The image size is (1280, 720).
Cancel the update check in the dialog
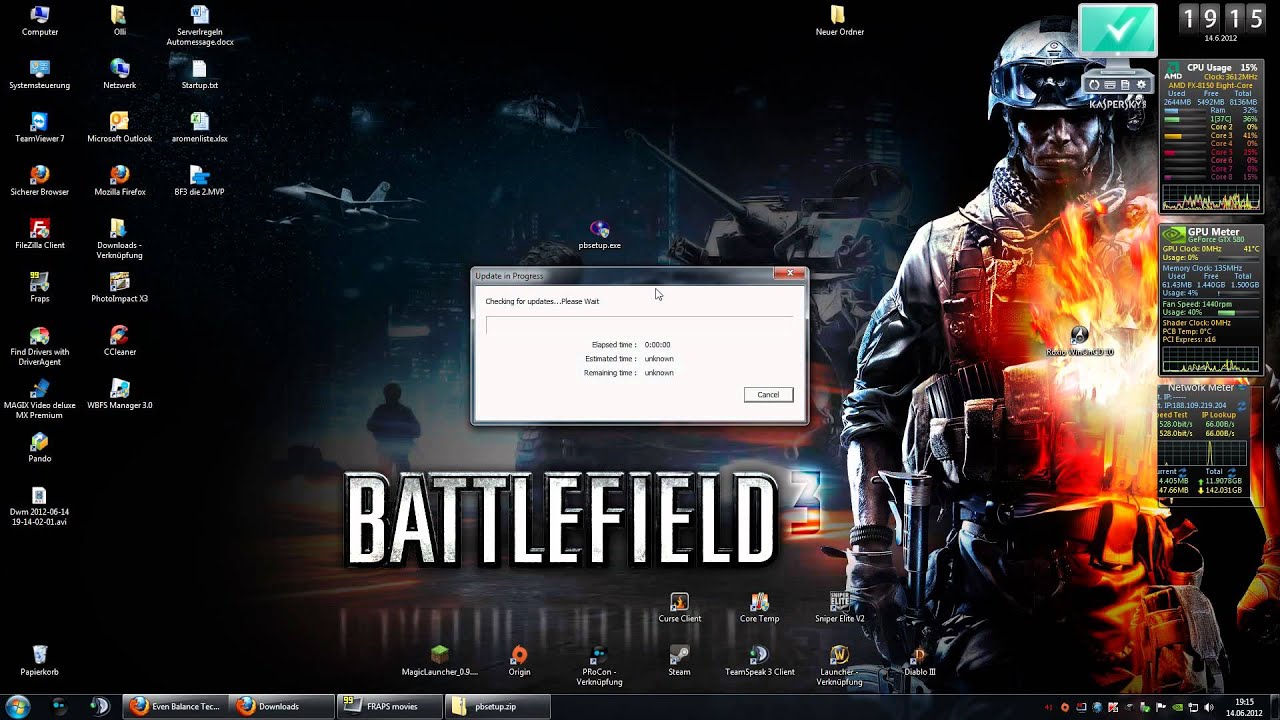tap(768, 394)
